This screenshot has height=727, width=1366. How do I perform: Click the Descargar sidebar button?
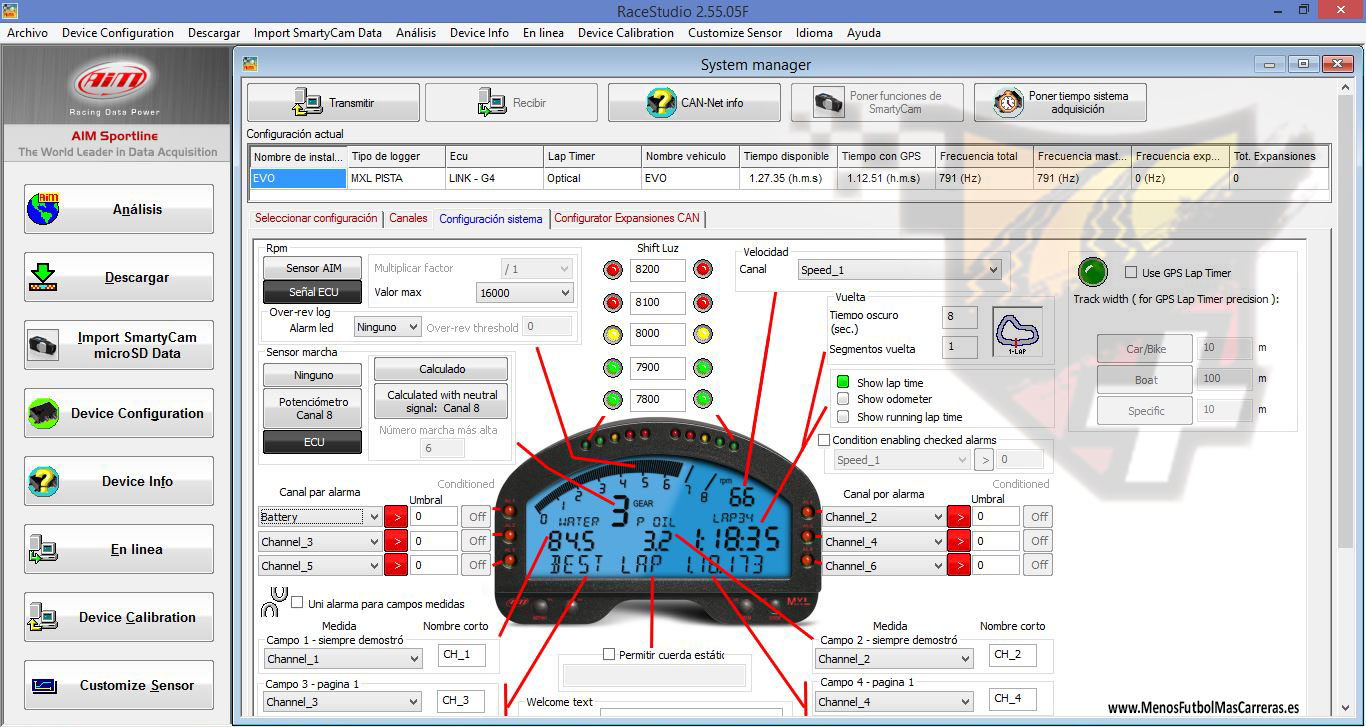click(x=118, y=277)
